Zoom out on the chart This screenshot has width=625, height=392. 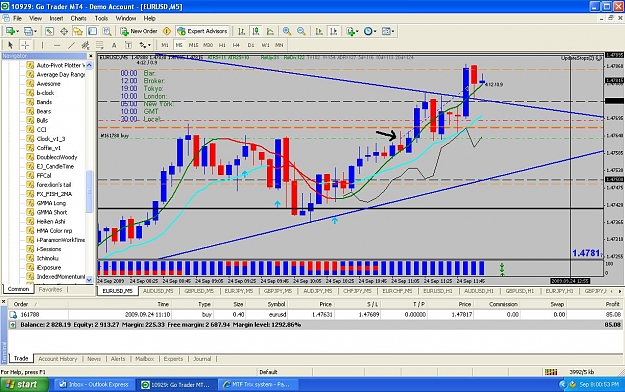301,31
